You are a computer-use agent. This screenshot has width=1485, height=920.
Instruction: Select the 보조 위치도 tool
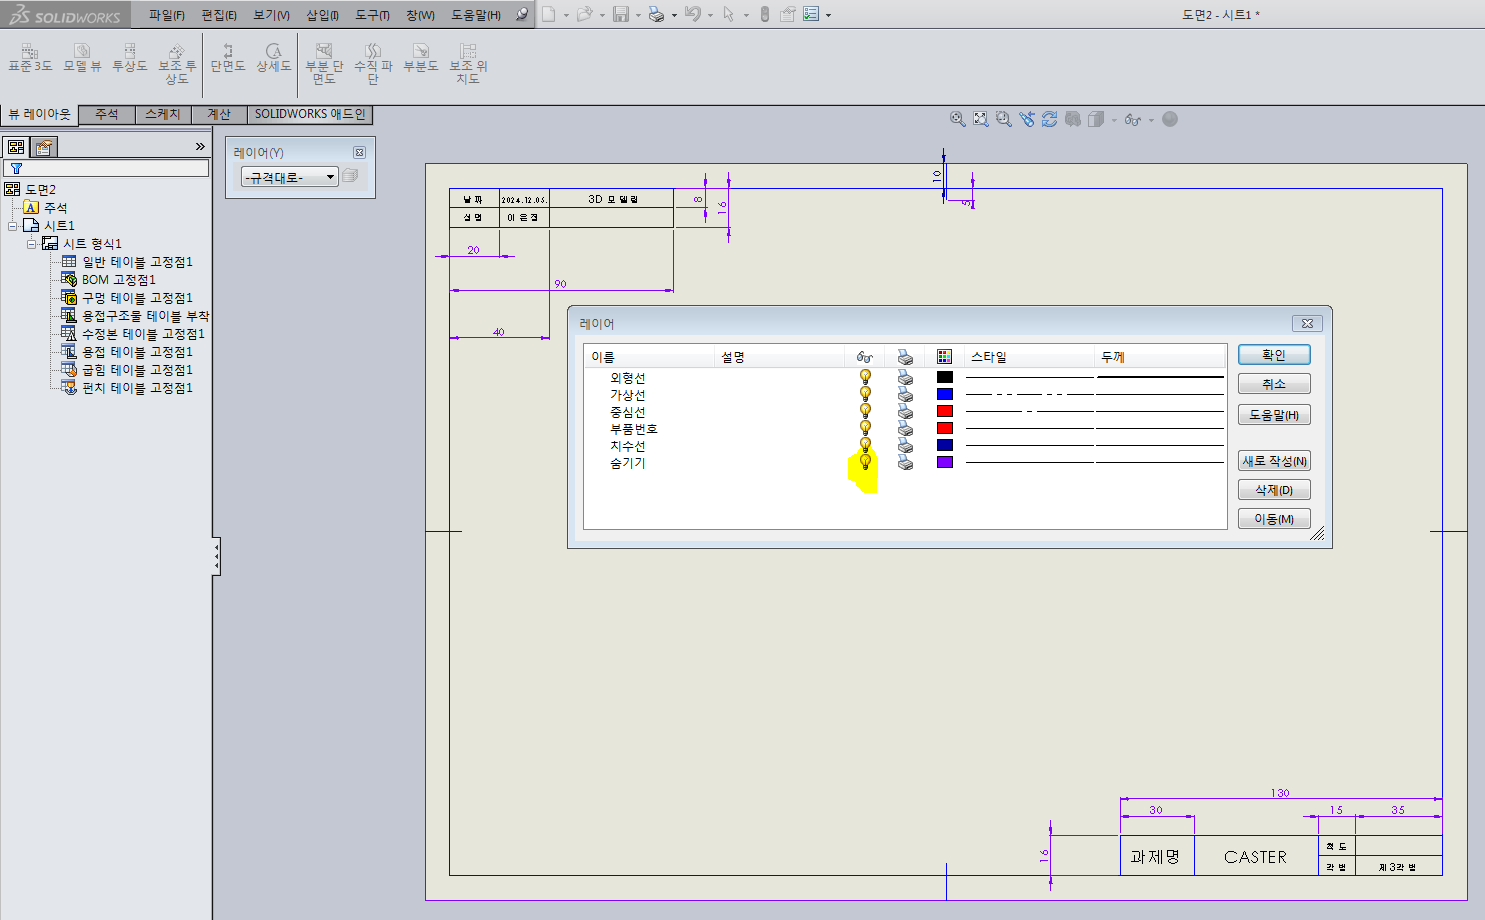(x=468, y=63)
